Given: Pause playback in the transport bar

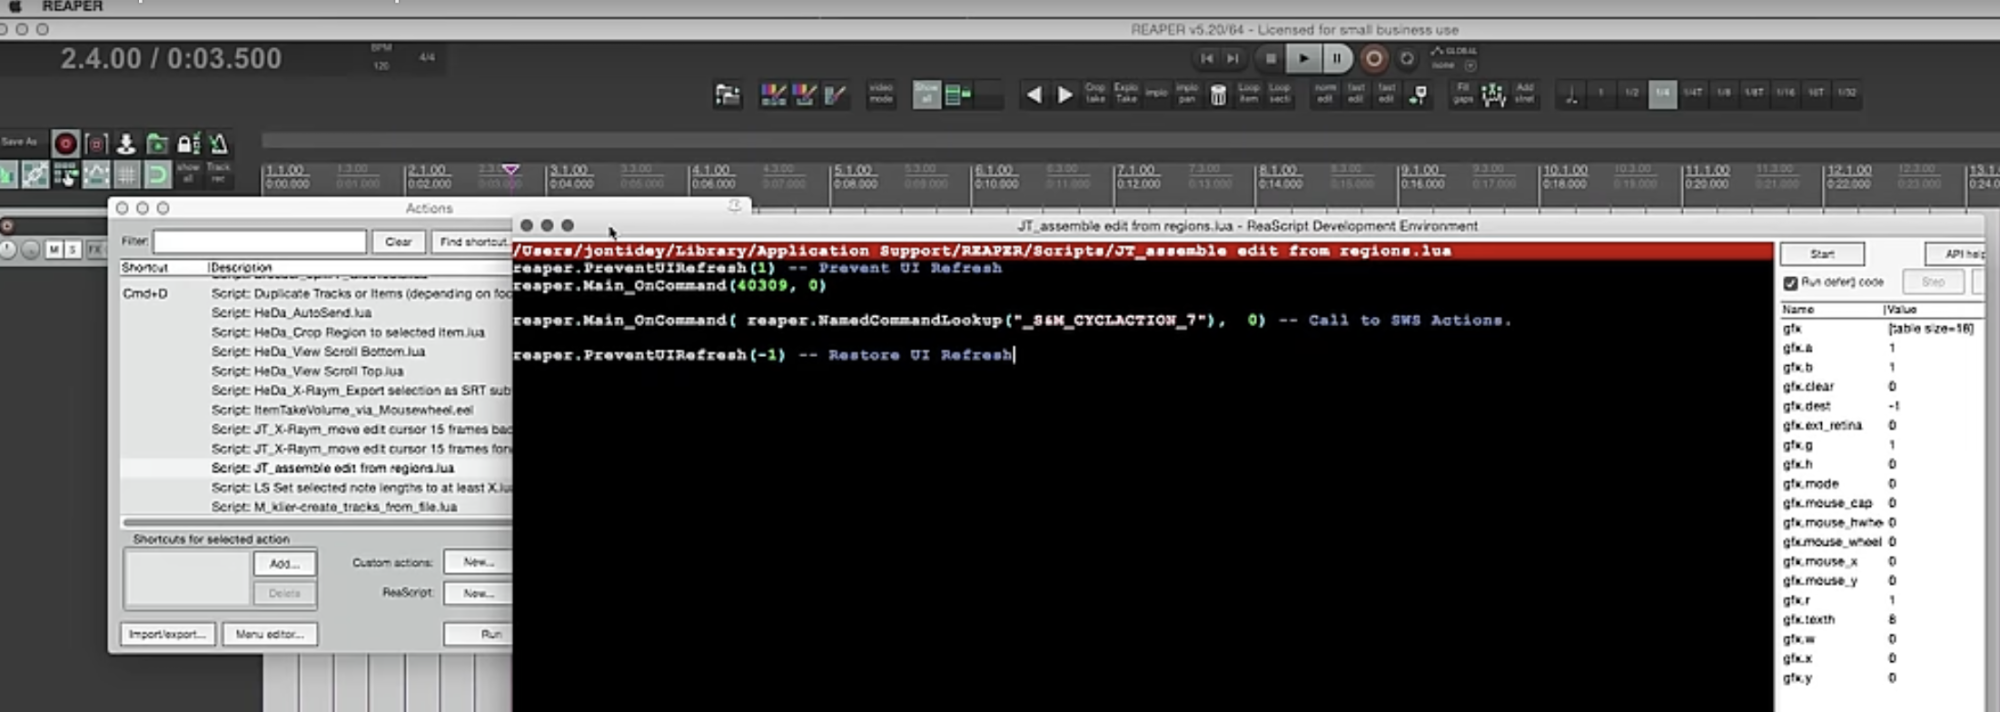Looking at the screenshot, I should [x=1337, y=58].
